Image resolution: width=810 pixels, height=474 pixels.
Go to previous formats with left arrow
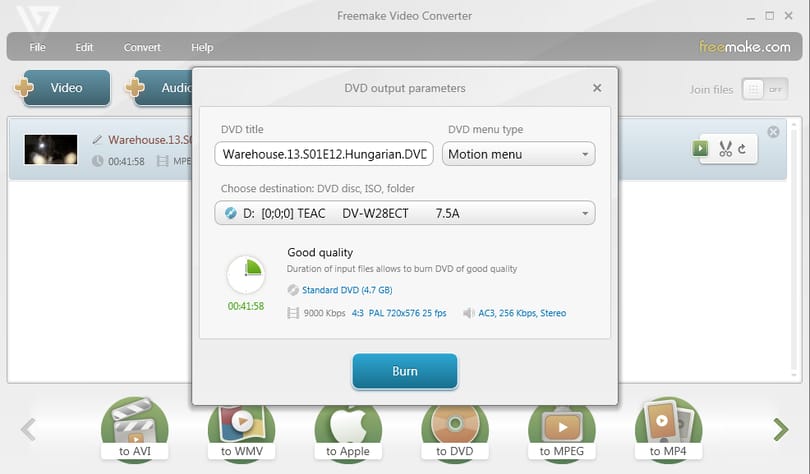(x=28, y=430)
